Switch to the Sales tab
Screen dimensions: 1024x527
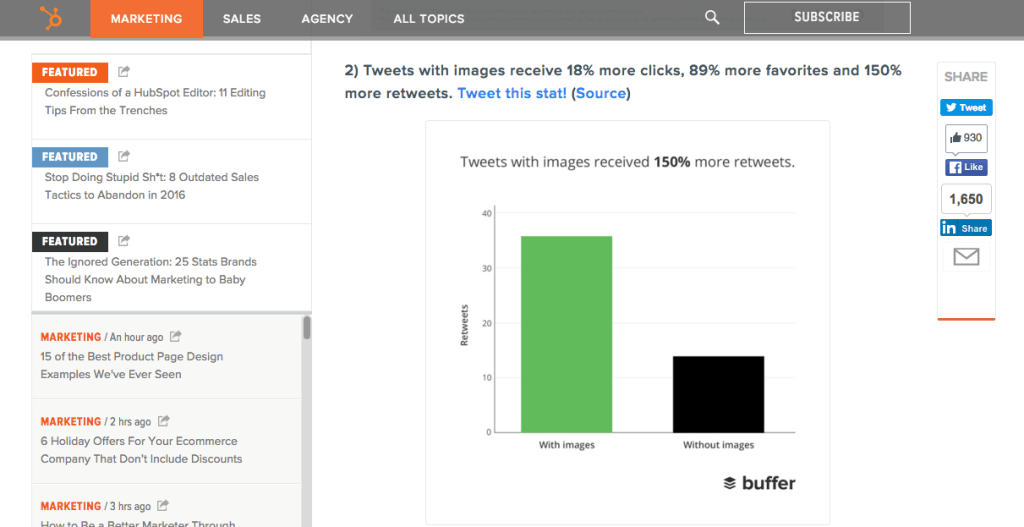click(242, 19)
